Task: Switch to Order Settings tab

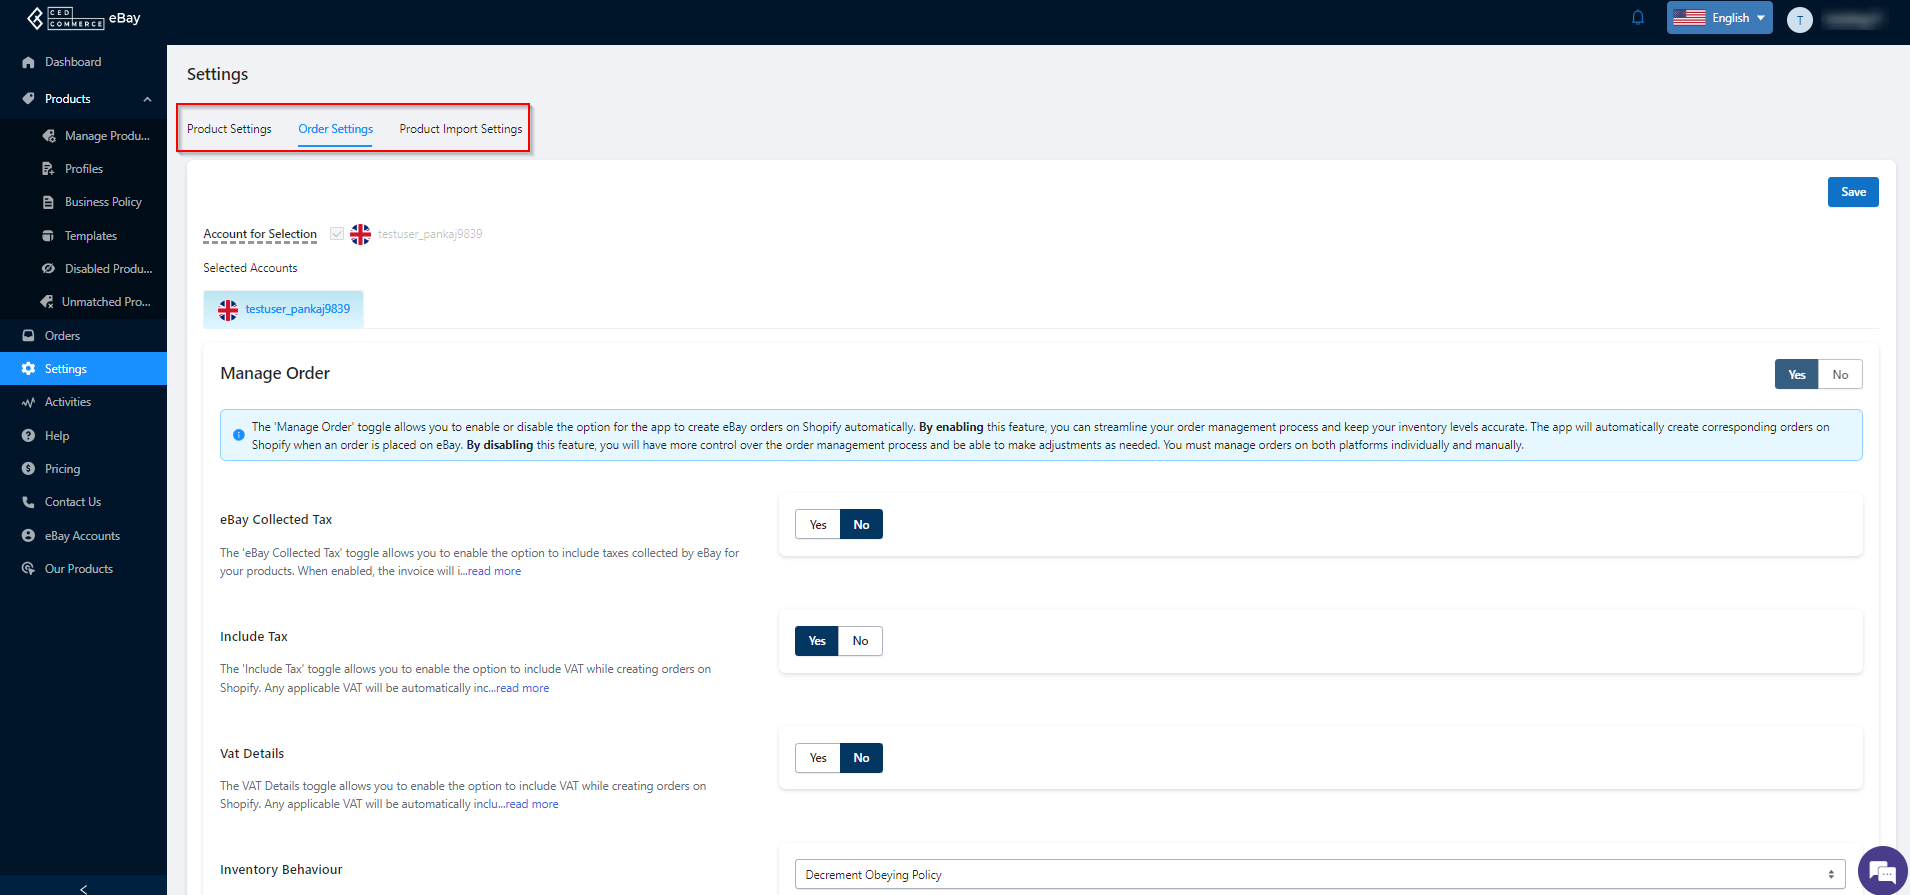Action: 335,129
